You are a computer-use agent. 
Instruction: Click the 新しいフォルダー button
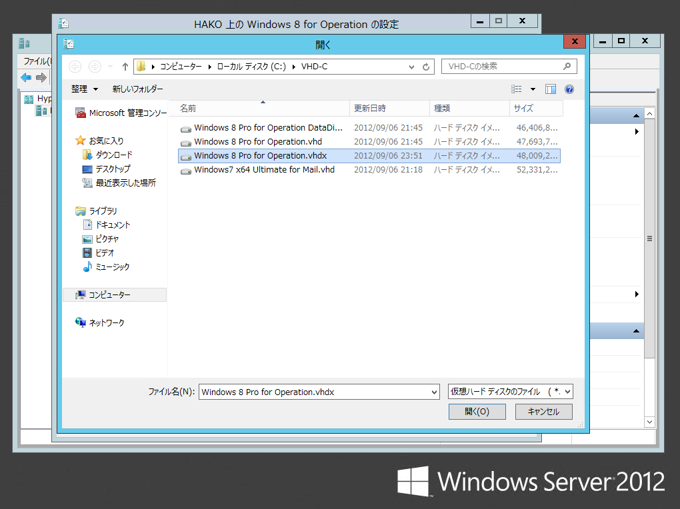137,89
